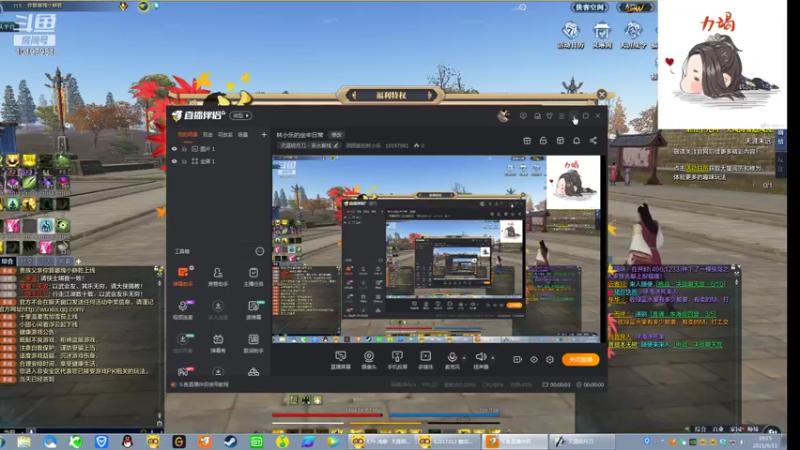Click 修改 button beside room title

click(x=337, y=135)
